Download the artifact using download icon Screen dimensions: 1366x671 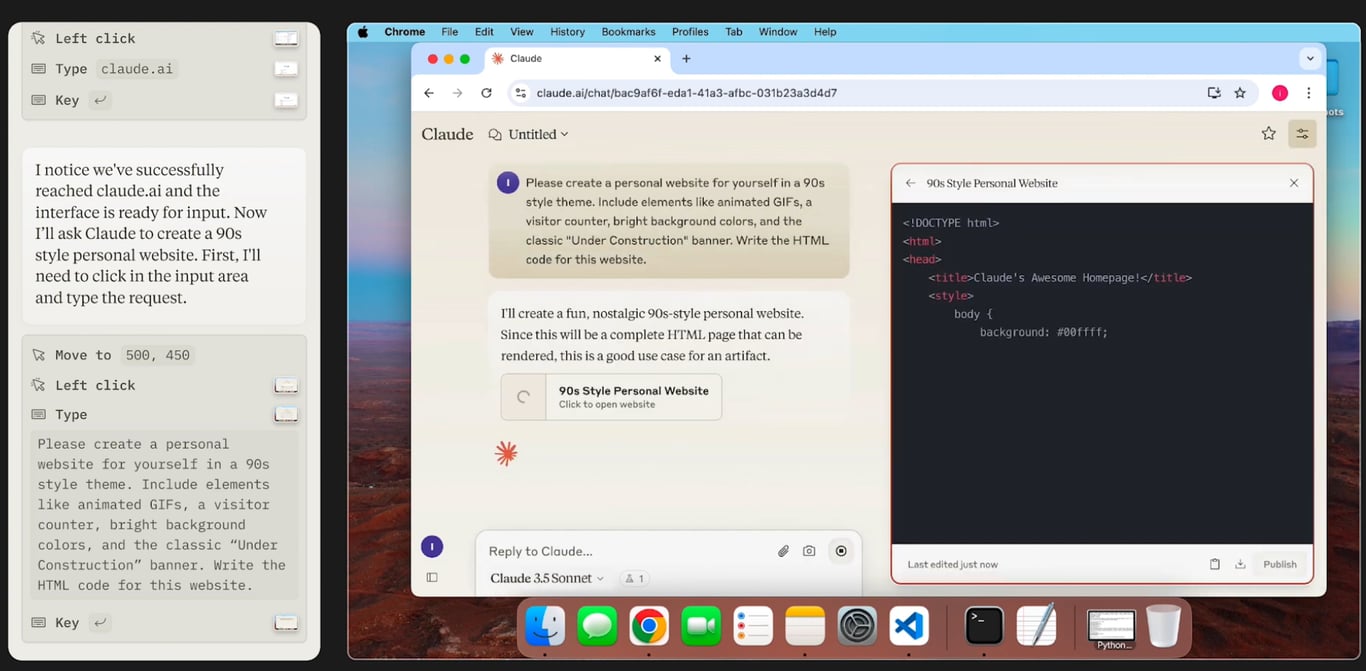point(1240,564)
